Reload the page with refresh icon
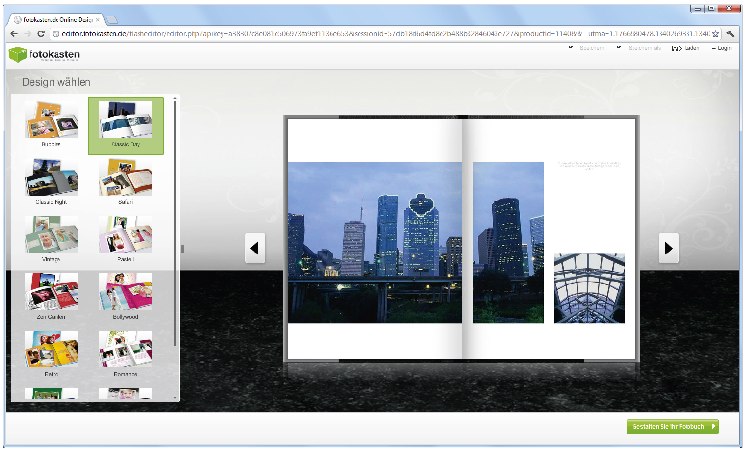 click(42, 33)
